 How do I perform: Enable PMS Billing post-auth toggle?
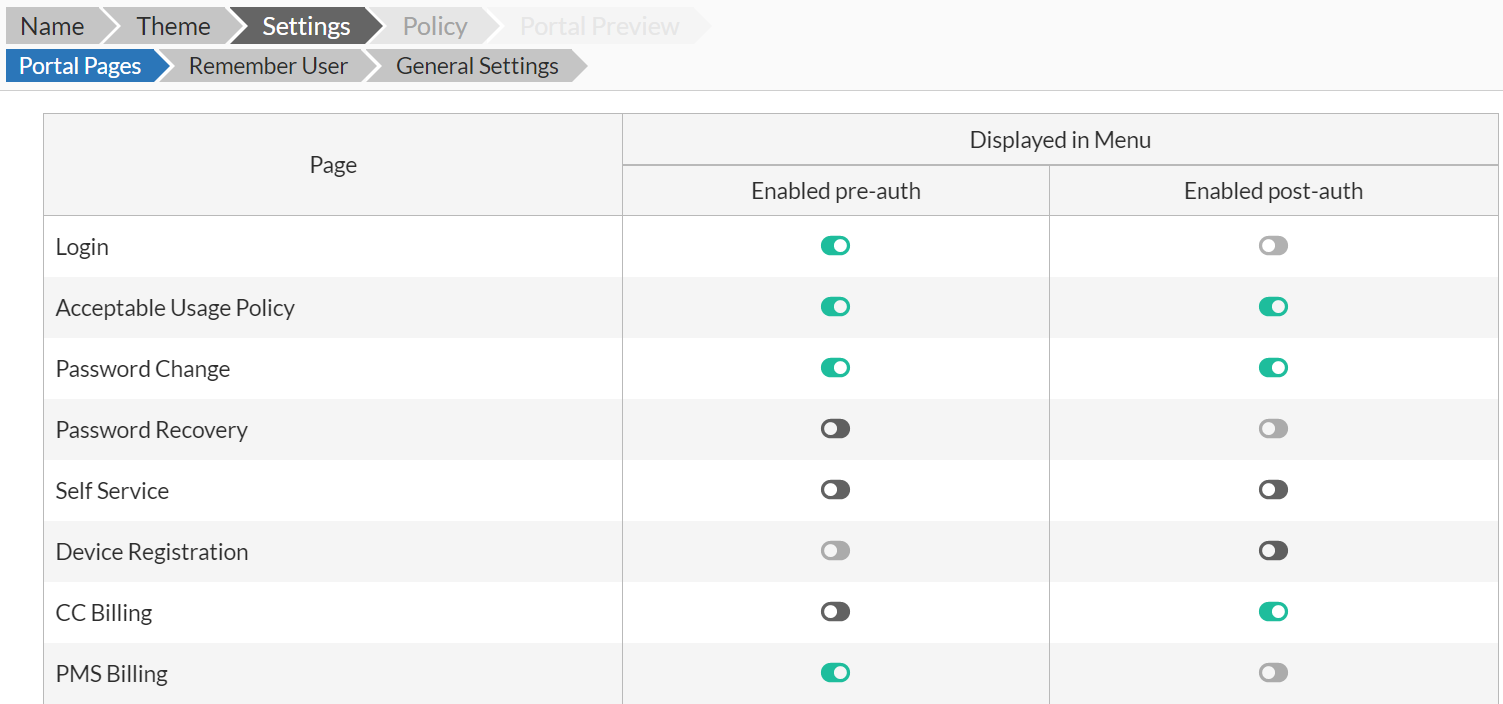(x=1273, y=672)
